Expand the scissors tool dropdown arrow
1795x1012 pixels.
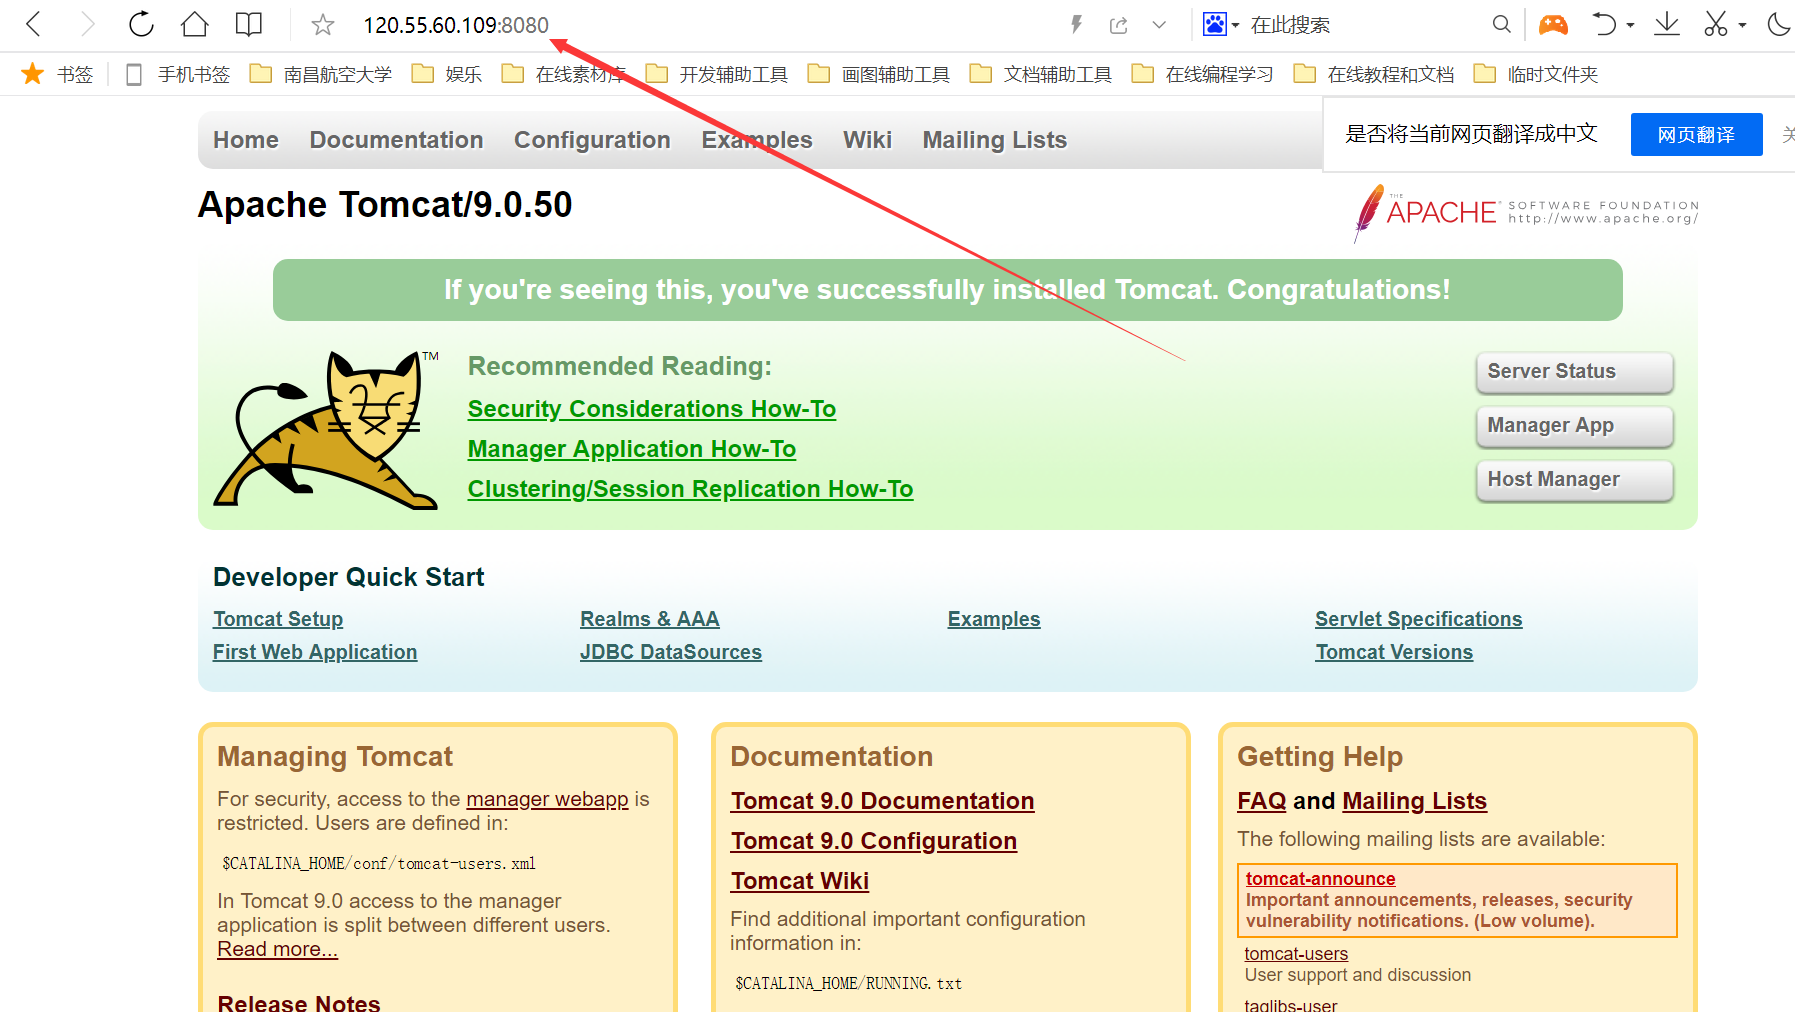coord(1742,25)
